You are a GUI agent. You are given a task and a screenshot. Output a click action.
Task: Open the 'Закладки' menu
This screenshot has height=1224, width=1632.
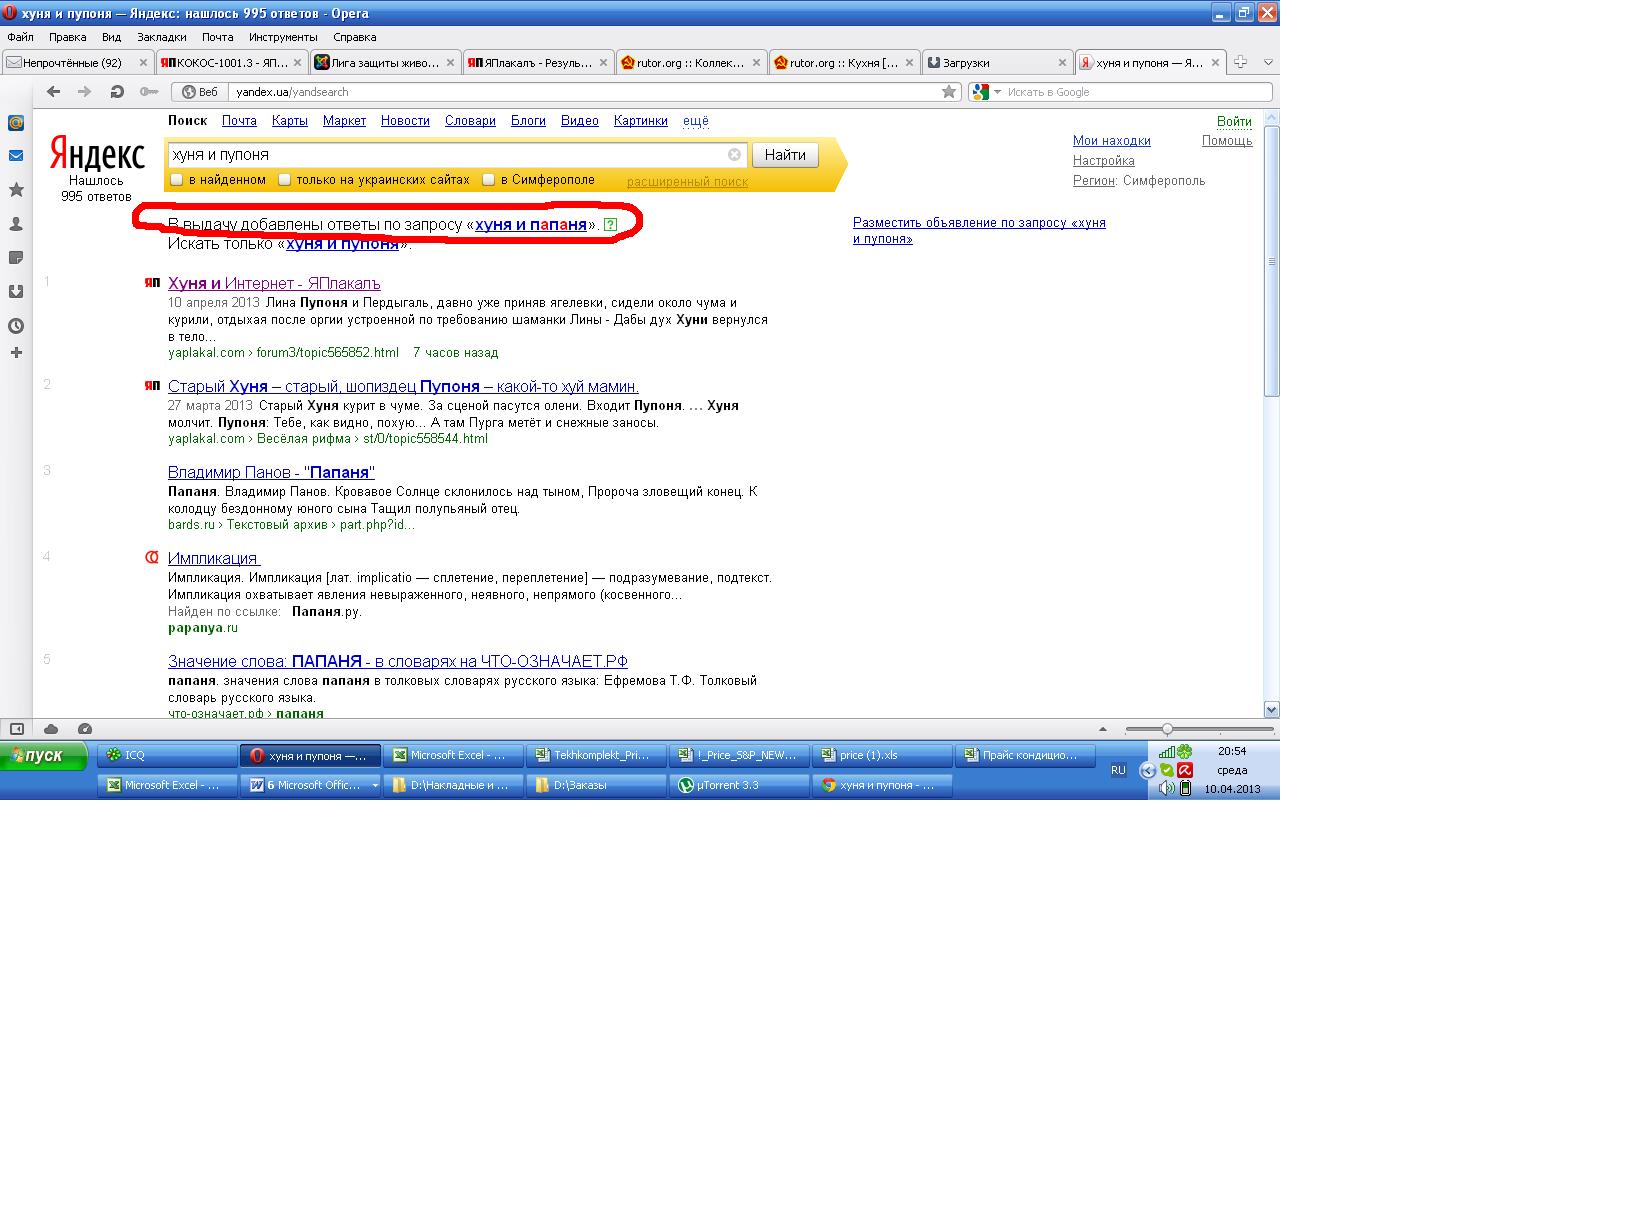(x=161, y=37)
